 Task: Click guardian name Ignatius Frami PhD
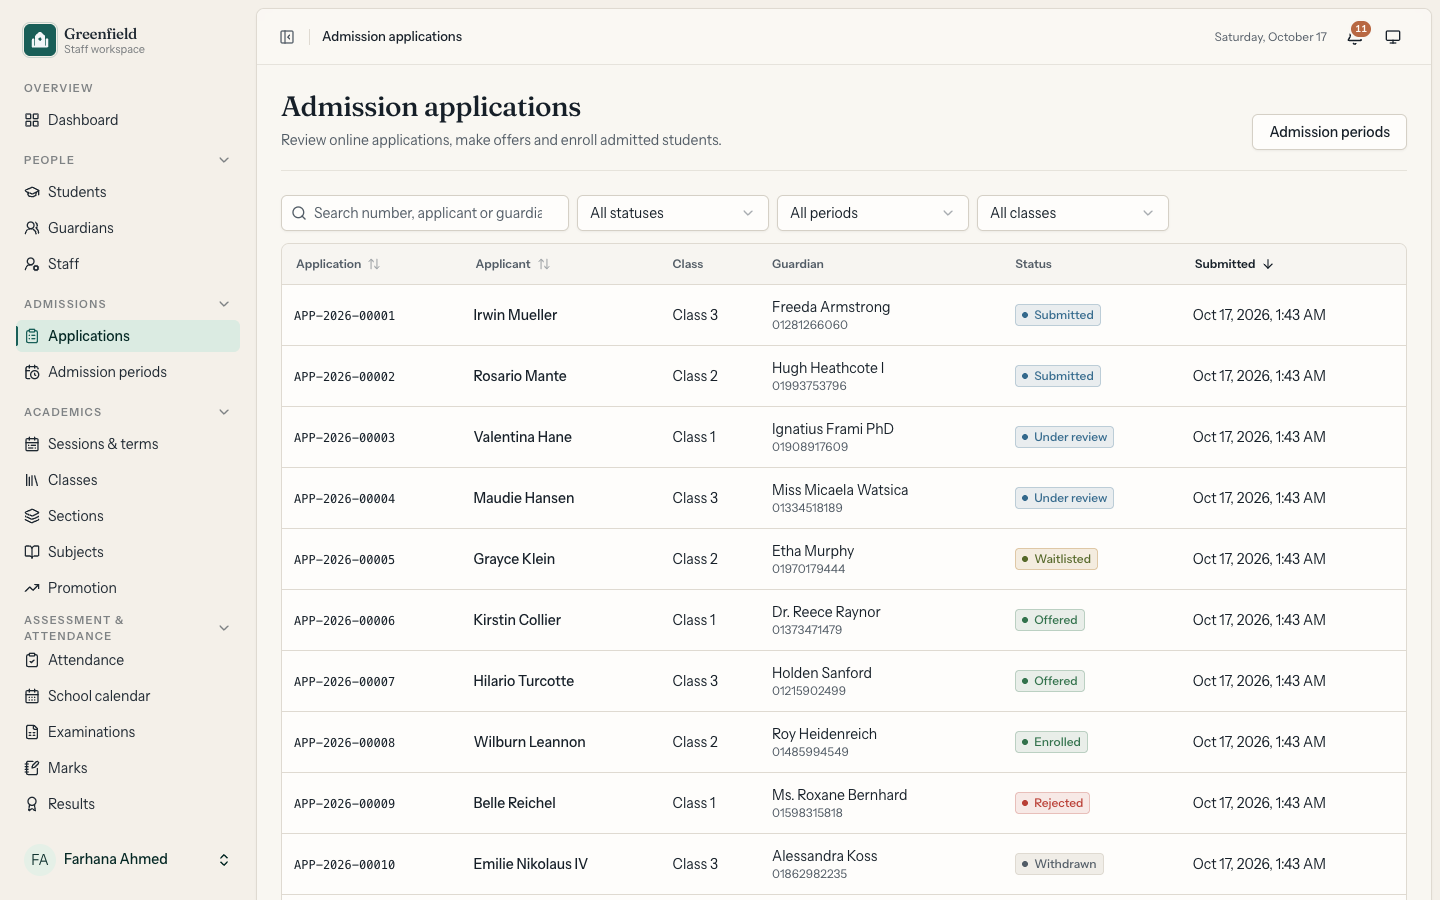(x=833, y=429)
